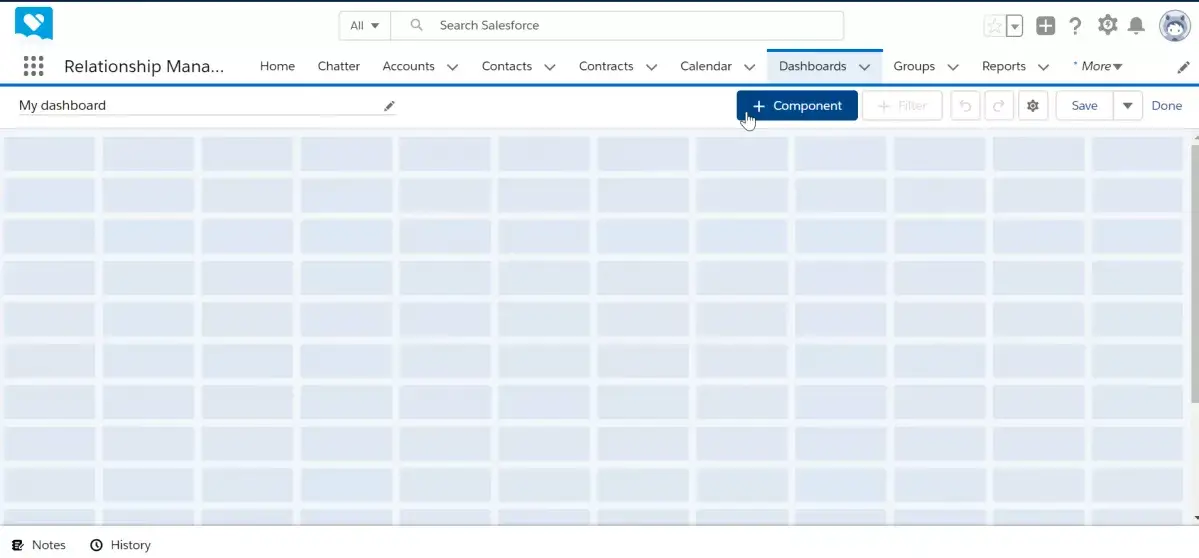Open the History utility item
Image resolution: width=1199 pixels, height=558 pixels.
pyautogui.click(x=121, y=545)
